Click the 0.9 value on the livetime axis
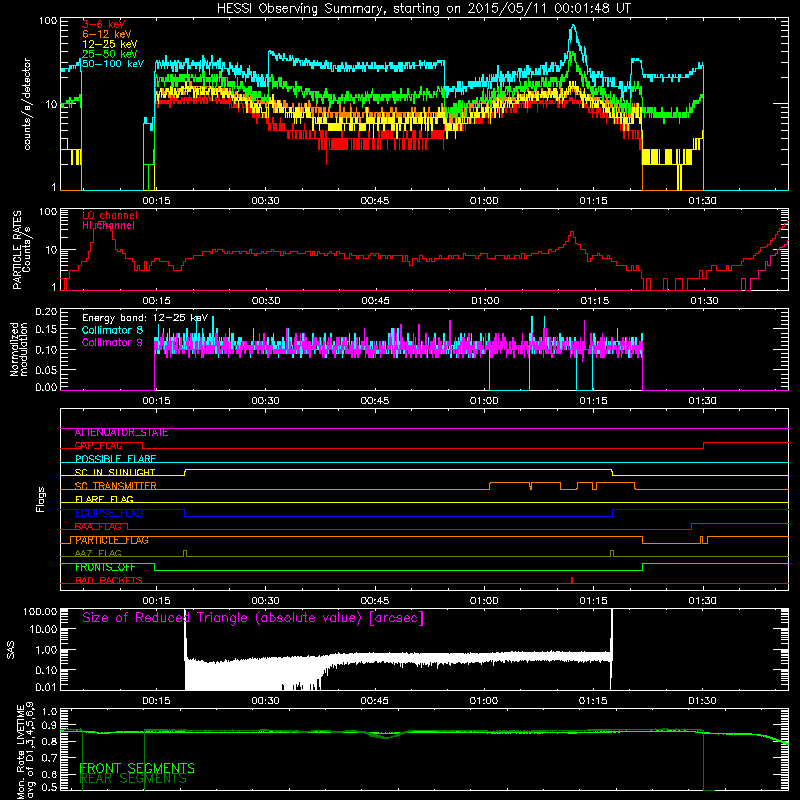Screen dimensions: 800x800 tap(49, 726)
